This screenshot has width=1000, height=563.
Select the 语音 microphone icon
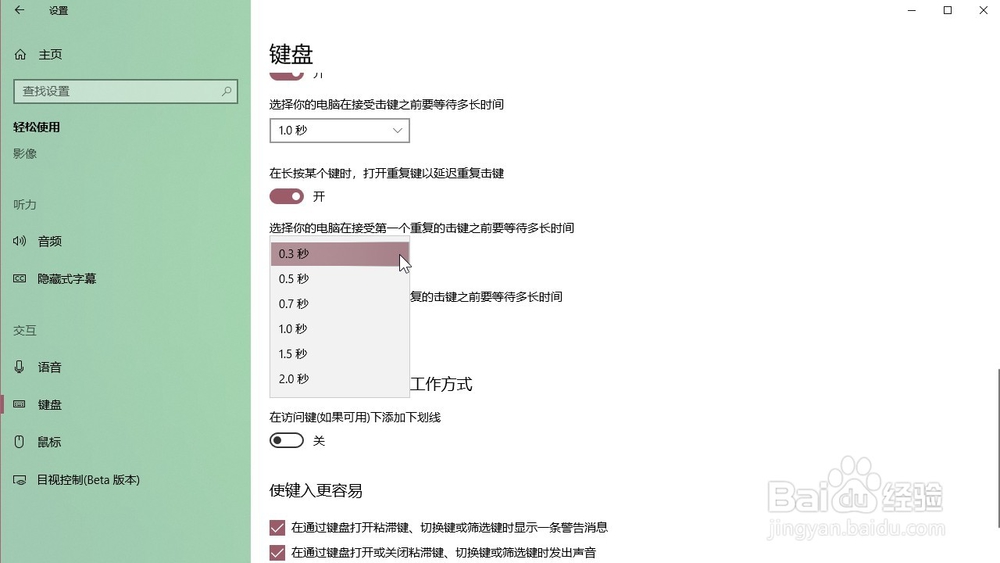(x=19, y=367)
